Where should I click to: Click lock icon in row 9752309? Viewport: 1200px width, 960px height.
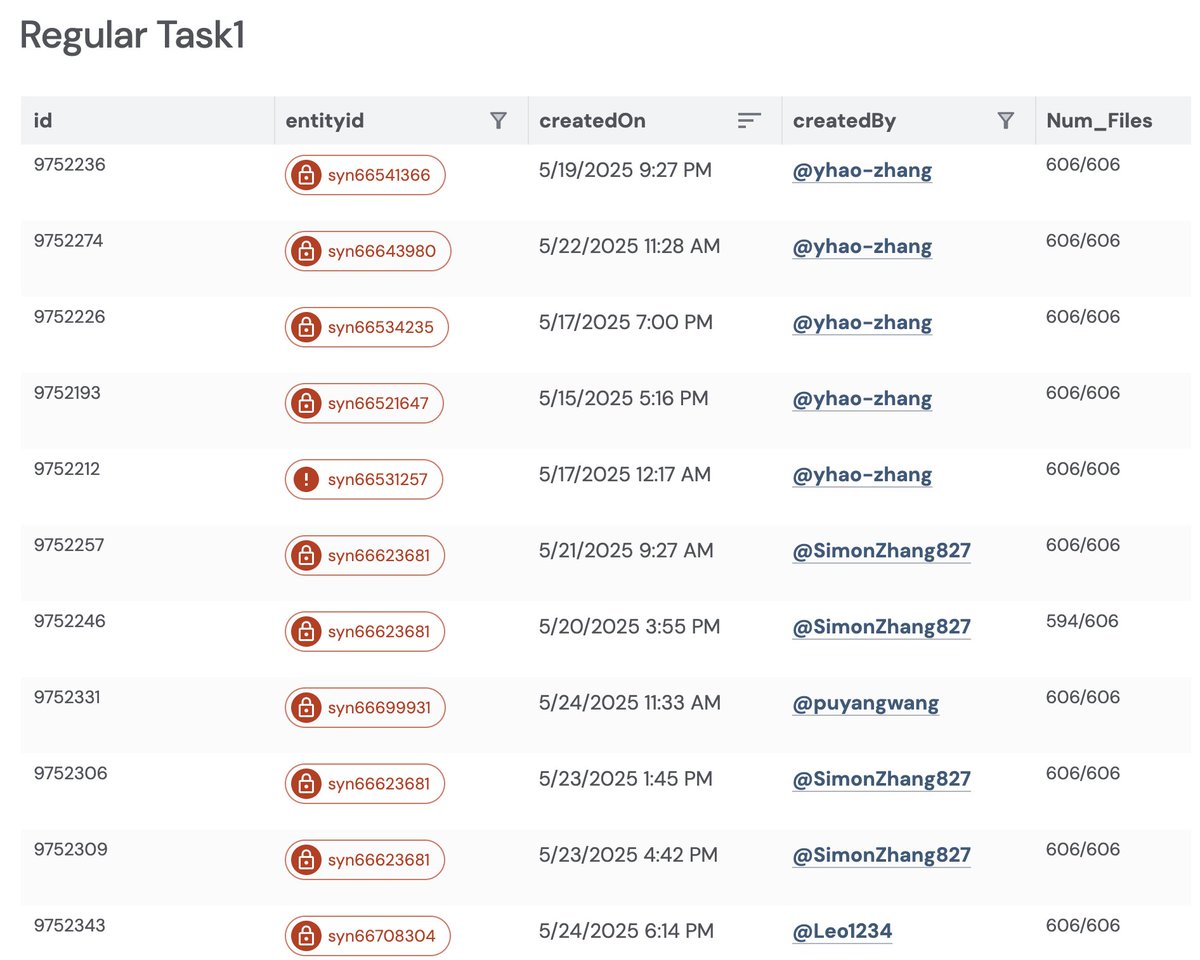306,859
